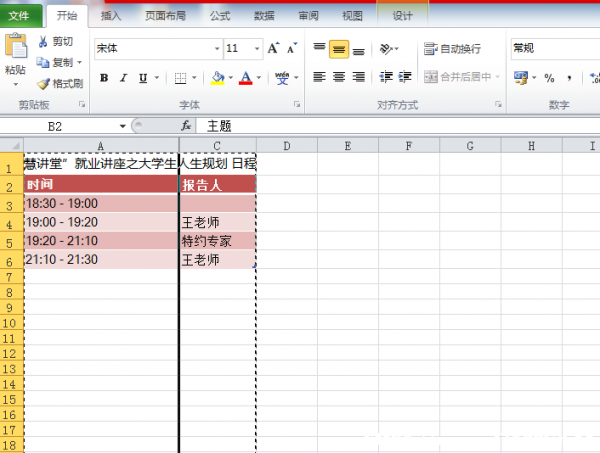Increase font size with large A icon
The width and height of the screenshot is (600, 453).
(273, 48)
